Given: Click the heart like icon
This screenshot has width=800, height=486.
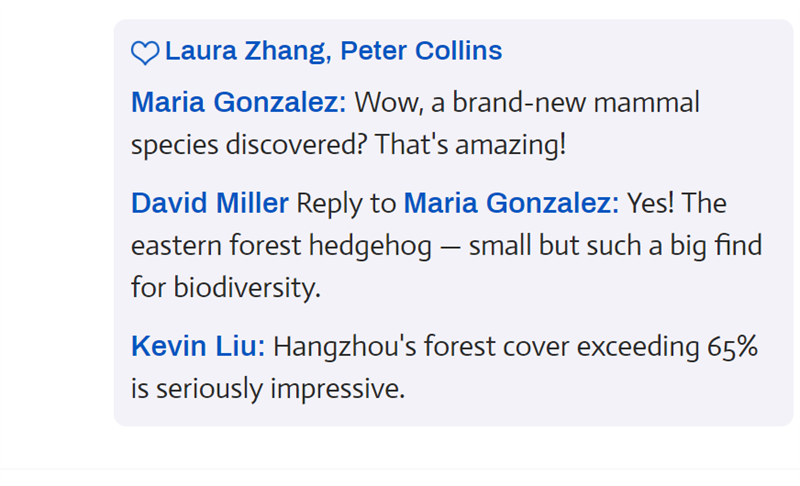Looking at the screenshot, I should 145,53.
